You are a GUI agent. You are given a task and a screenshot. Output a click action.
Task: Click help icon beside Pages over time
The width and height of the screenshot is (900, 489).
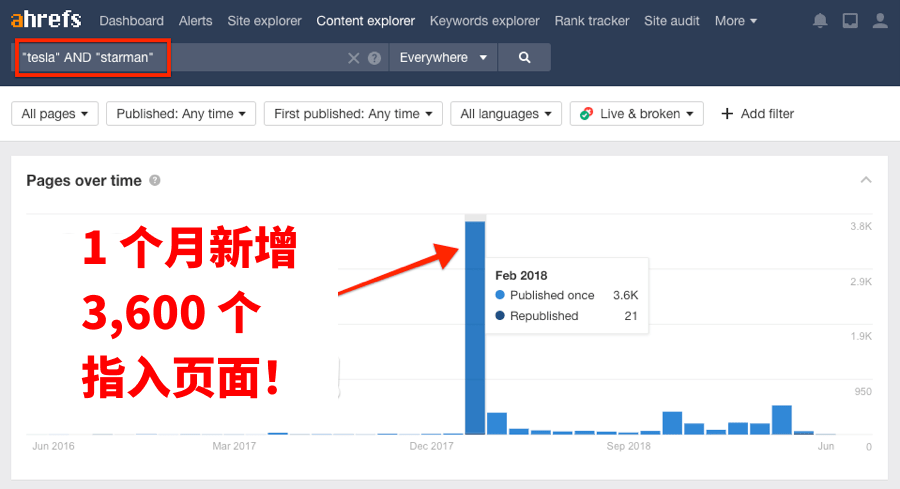[155, 181]
